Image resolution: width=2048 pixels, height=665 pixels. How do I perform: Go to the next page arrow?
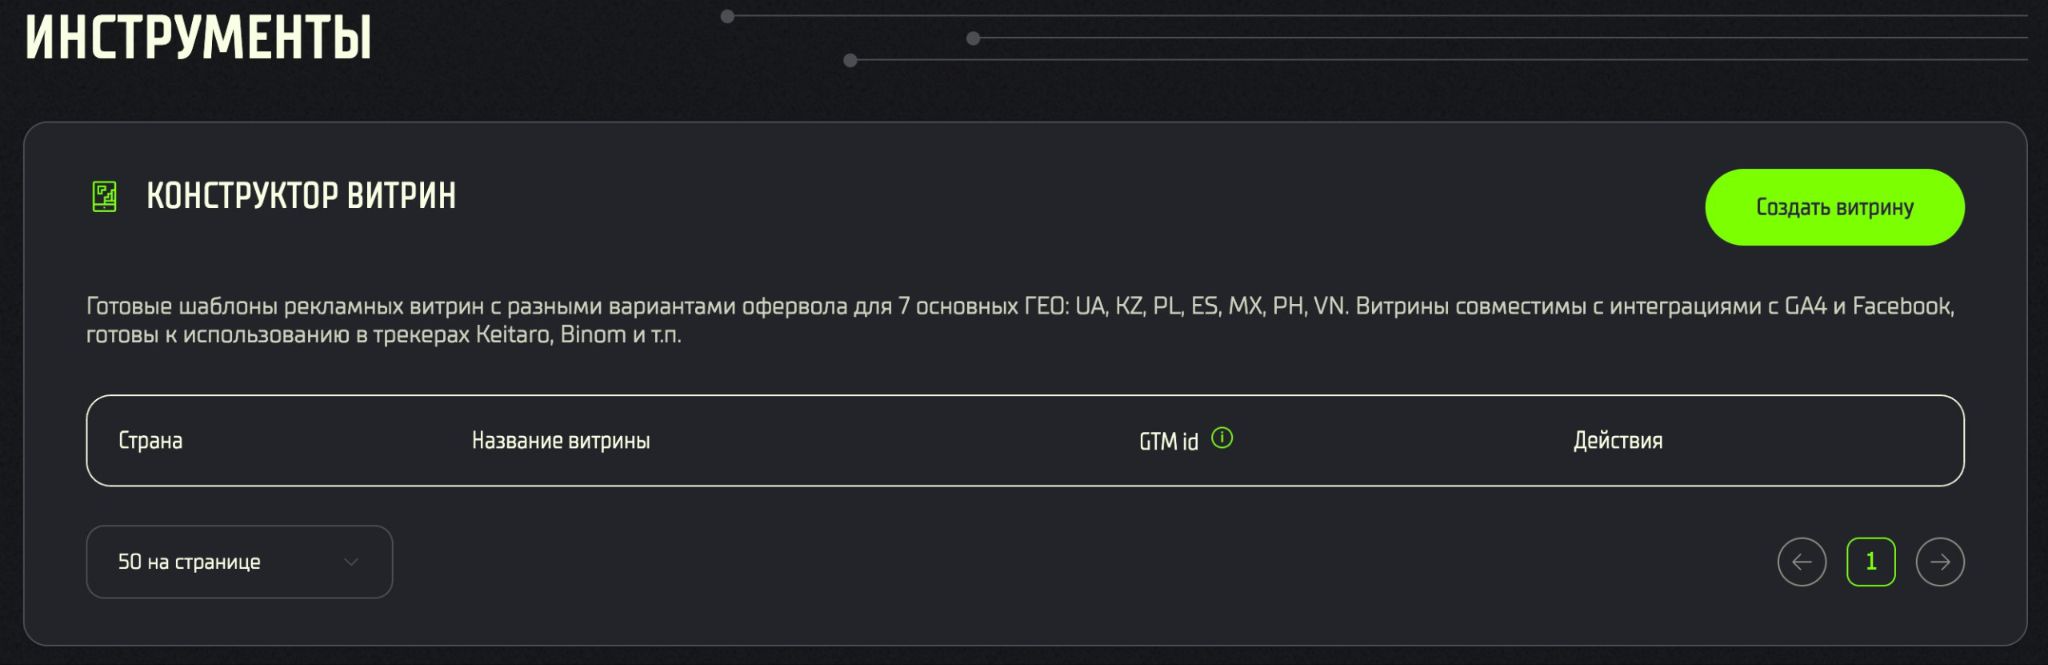(1940, 562)
